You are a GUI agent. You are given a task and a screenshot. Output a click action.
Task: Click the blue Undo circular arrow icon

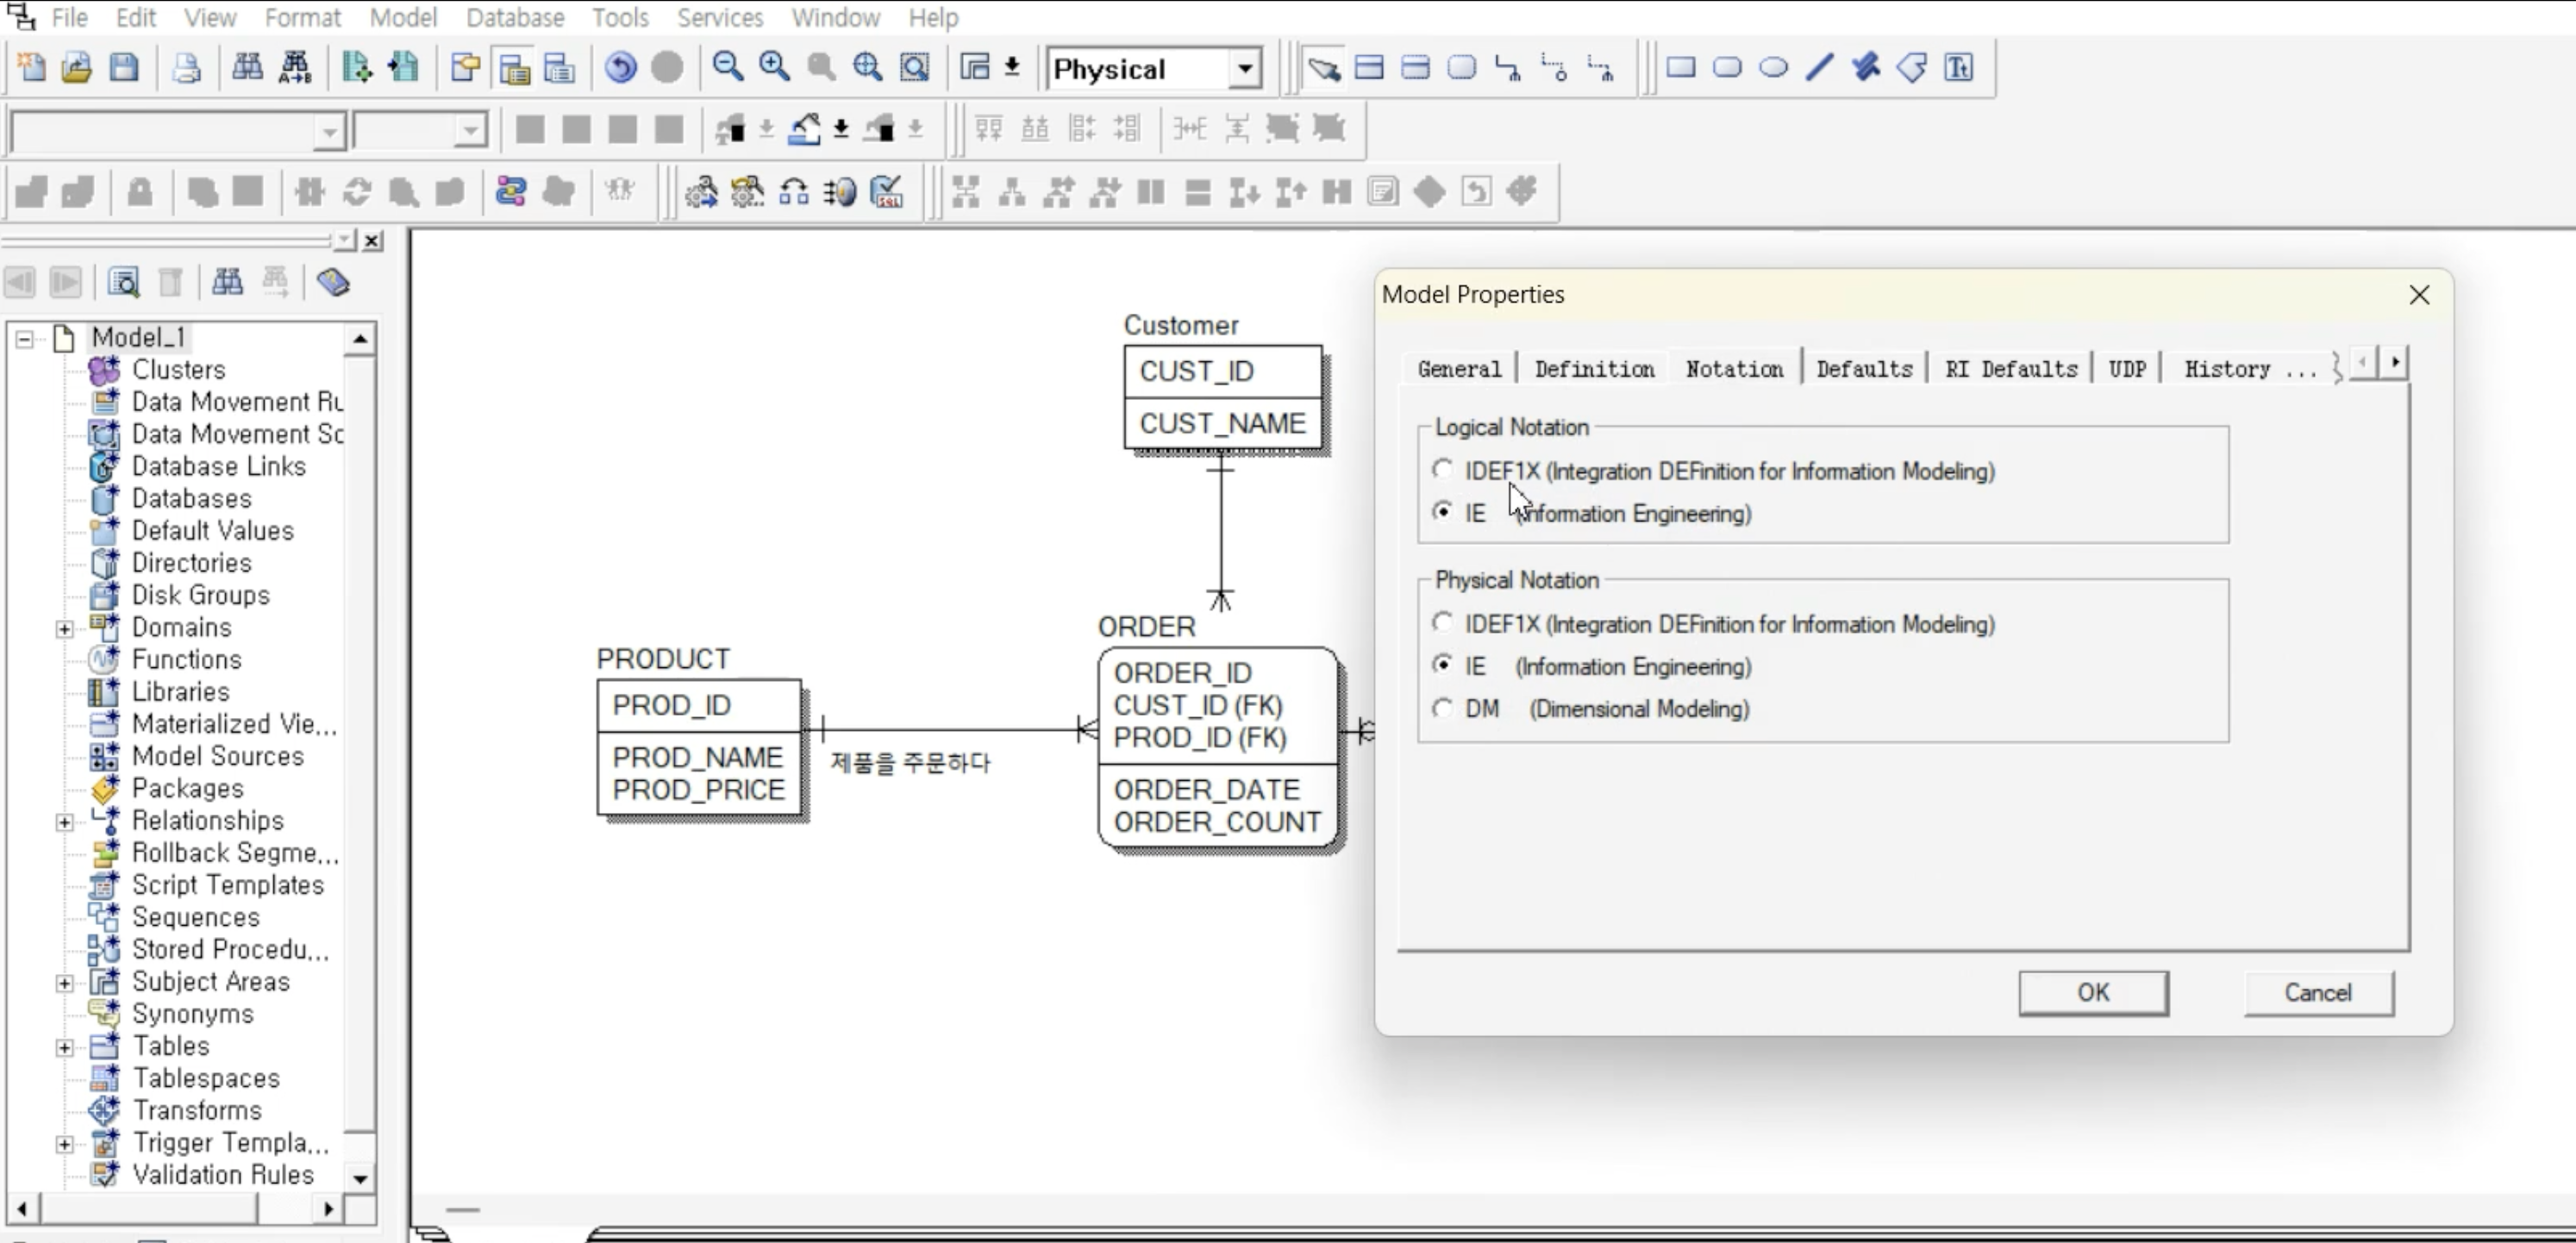pos(620,68)
